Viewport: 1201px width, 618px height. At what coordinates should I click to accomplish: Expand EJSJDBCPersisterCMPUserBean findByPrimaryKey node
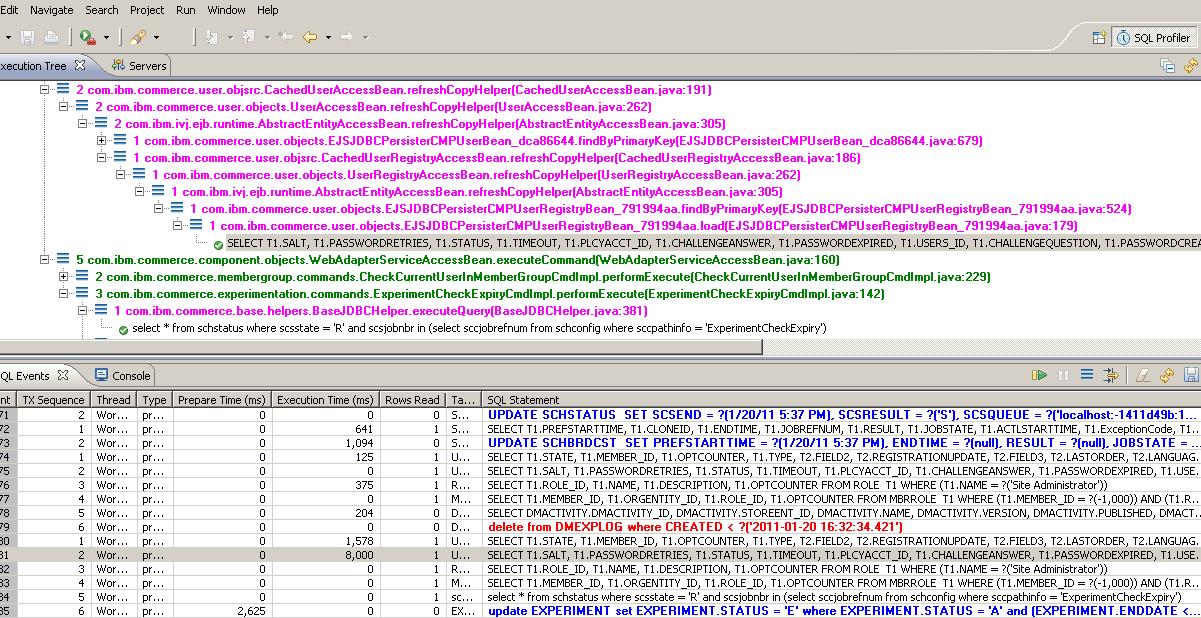102,141
